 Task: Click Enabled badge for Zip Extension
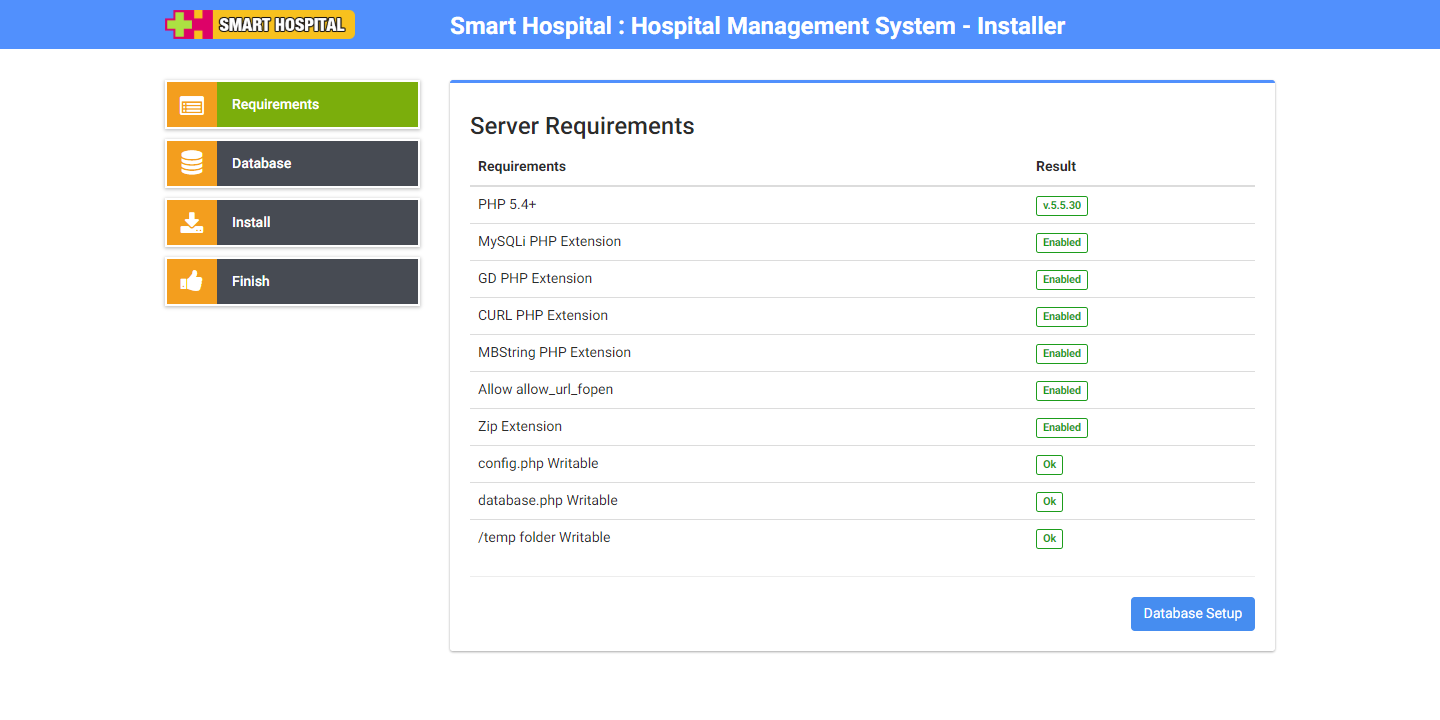pyautogui.click(x=1061, y=428)
